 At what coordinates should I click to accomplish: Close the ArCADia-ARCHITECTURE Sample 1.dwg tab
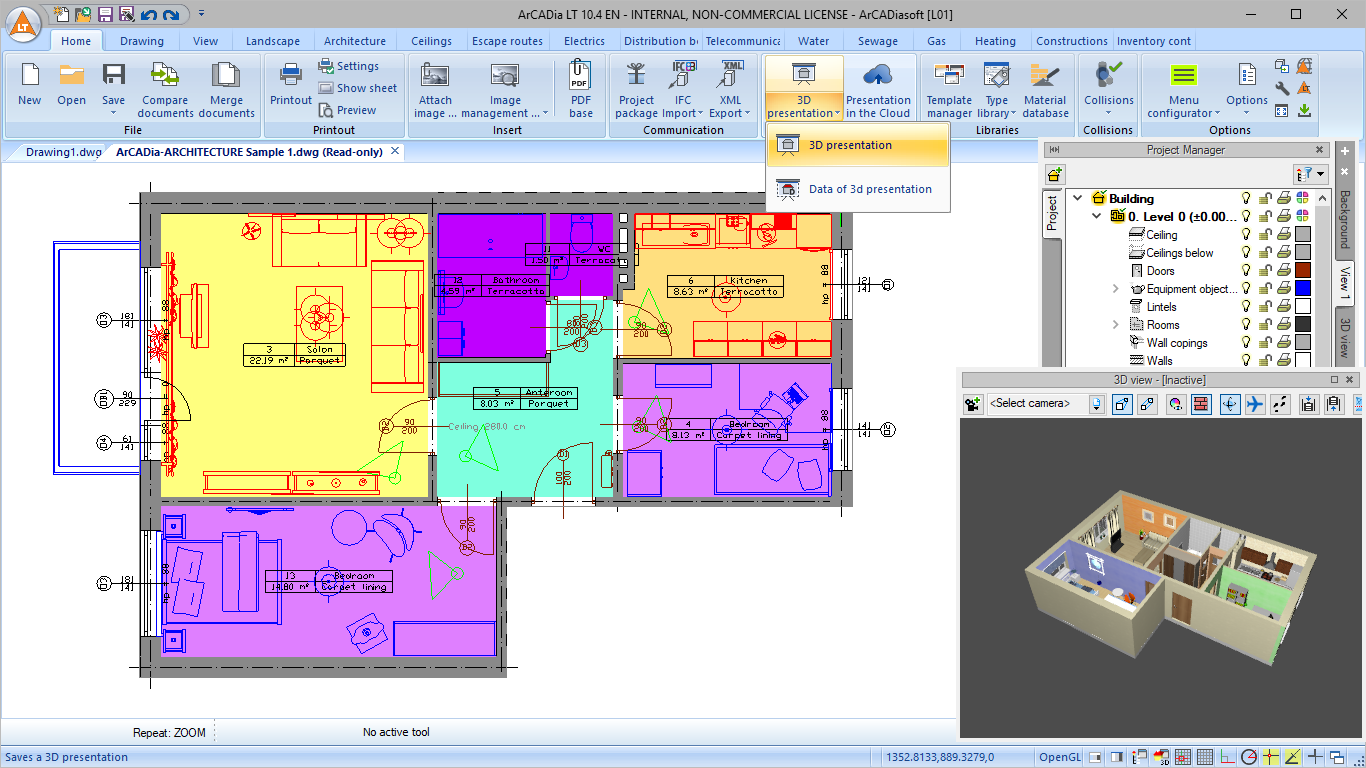395,151
